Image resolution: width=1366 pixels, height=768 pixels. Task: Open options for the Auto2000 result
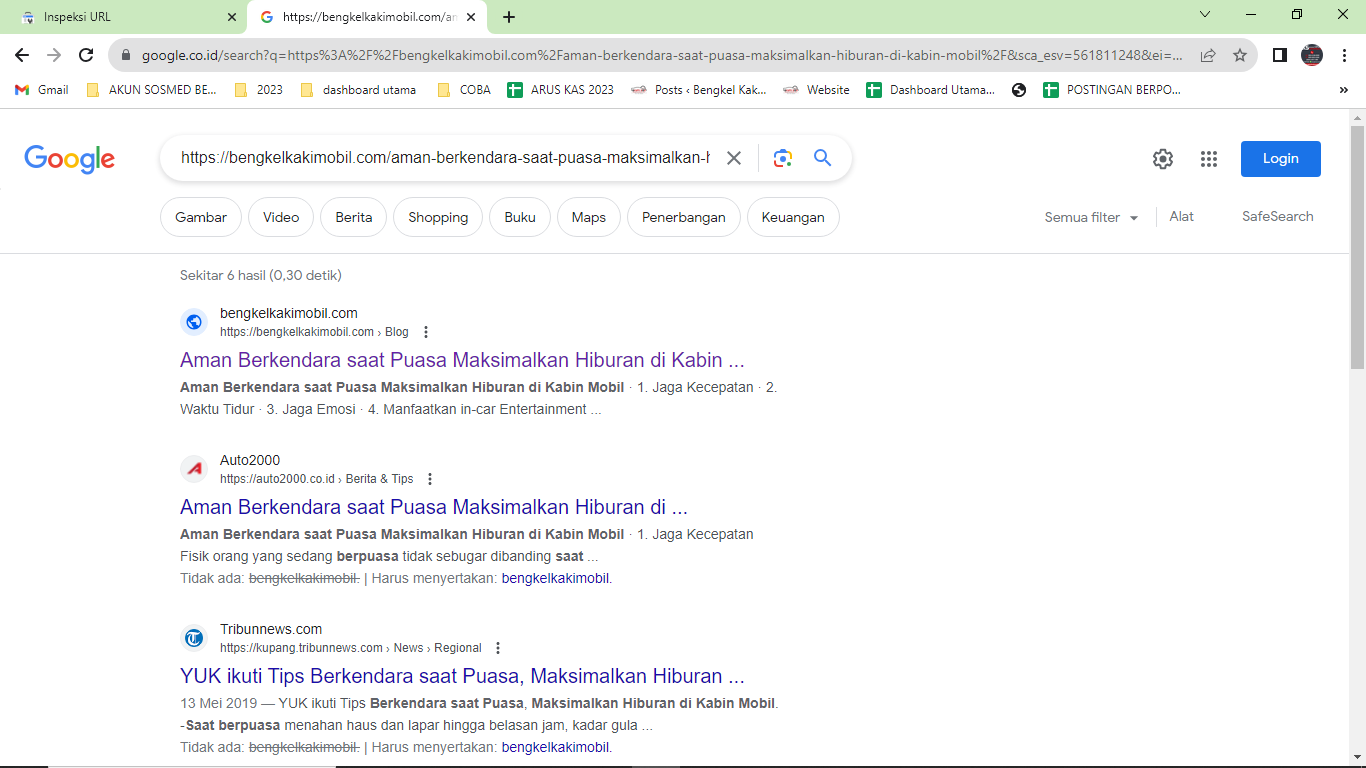[x=430, y=479]
